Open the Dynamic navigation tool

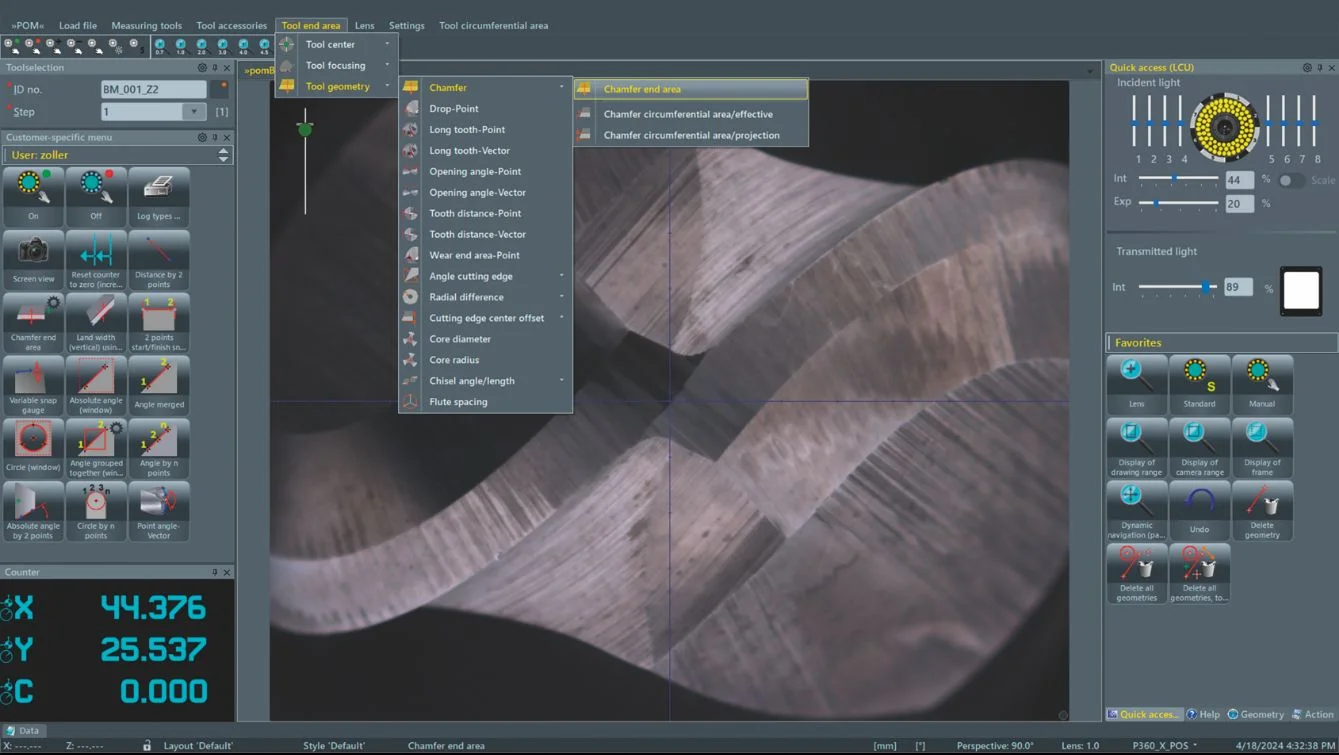click(1136, 507)
